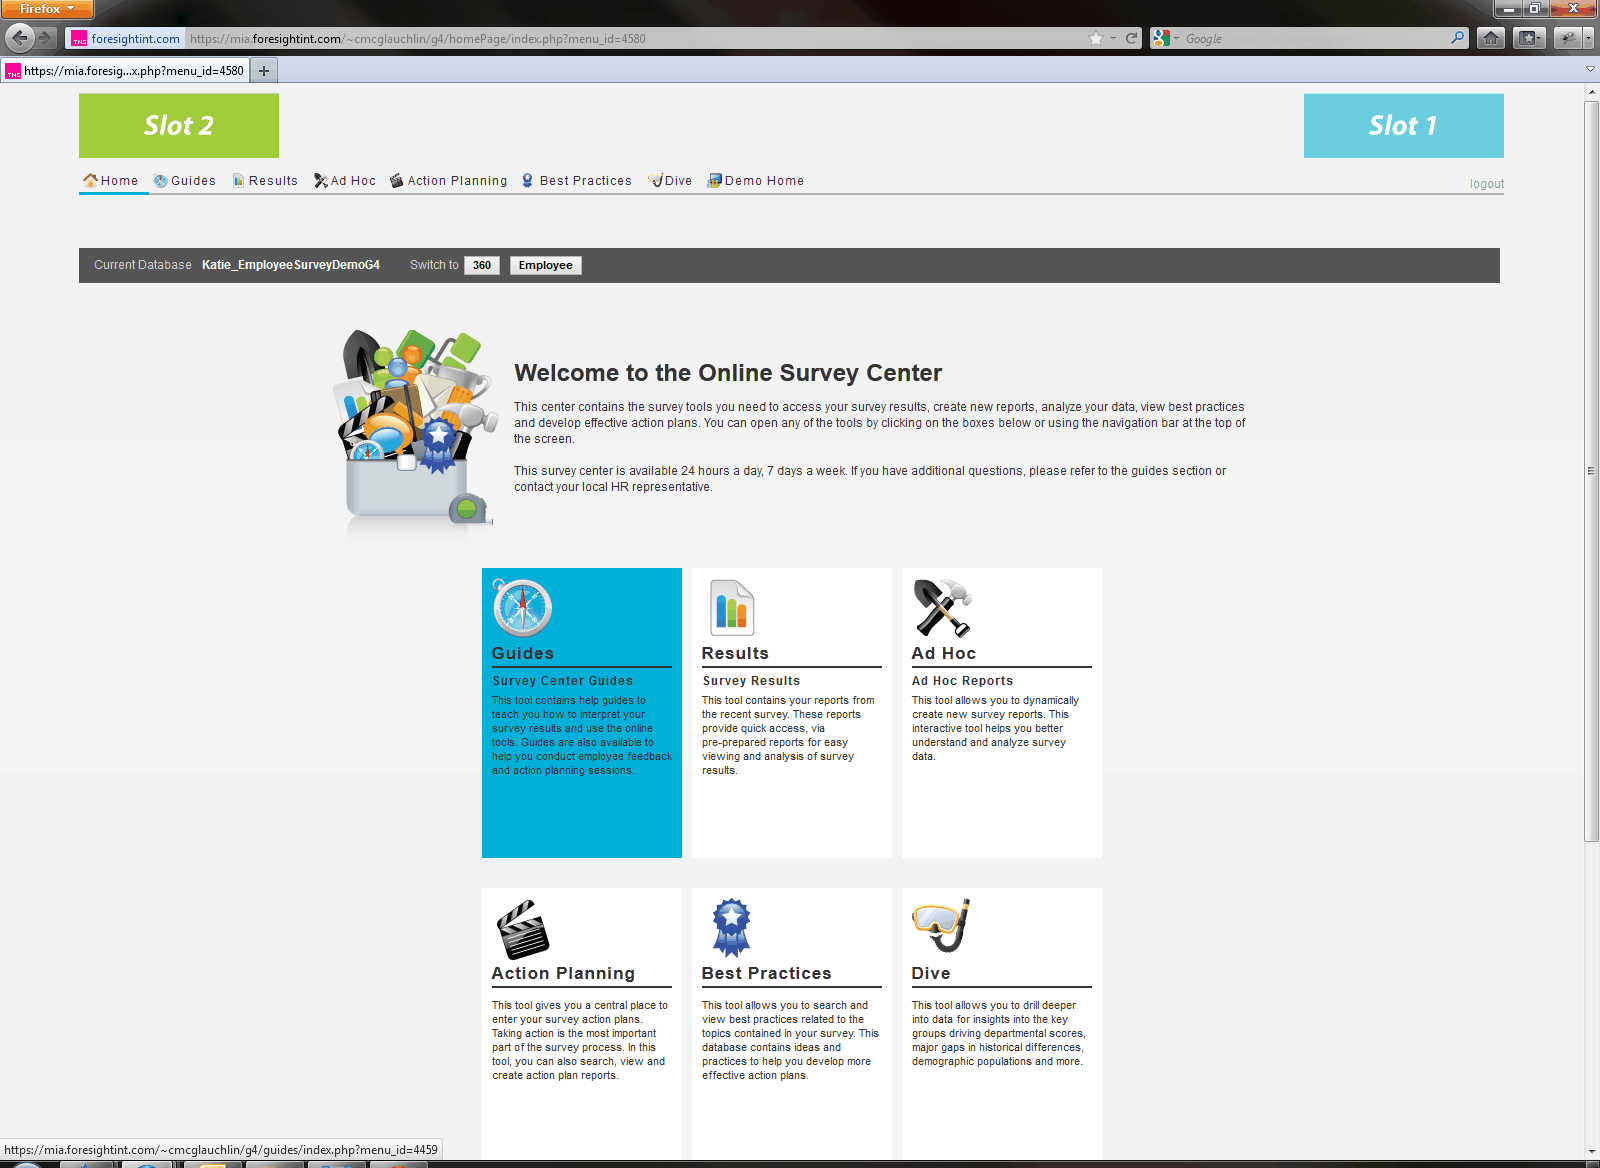The image size is (1600, 1168).
Task: Click the green Slot 2 banner
Action: click(179, 126)
